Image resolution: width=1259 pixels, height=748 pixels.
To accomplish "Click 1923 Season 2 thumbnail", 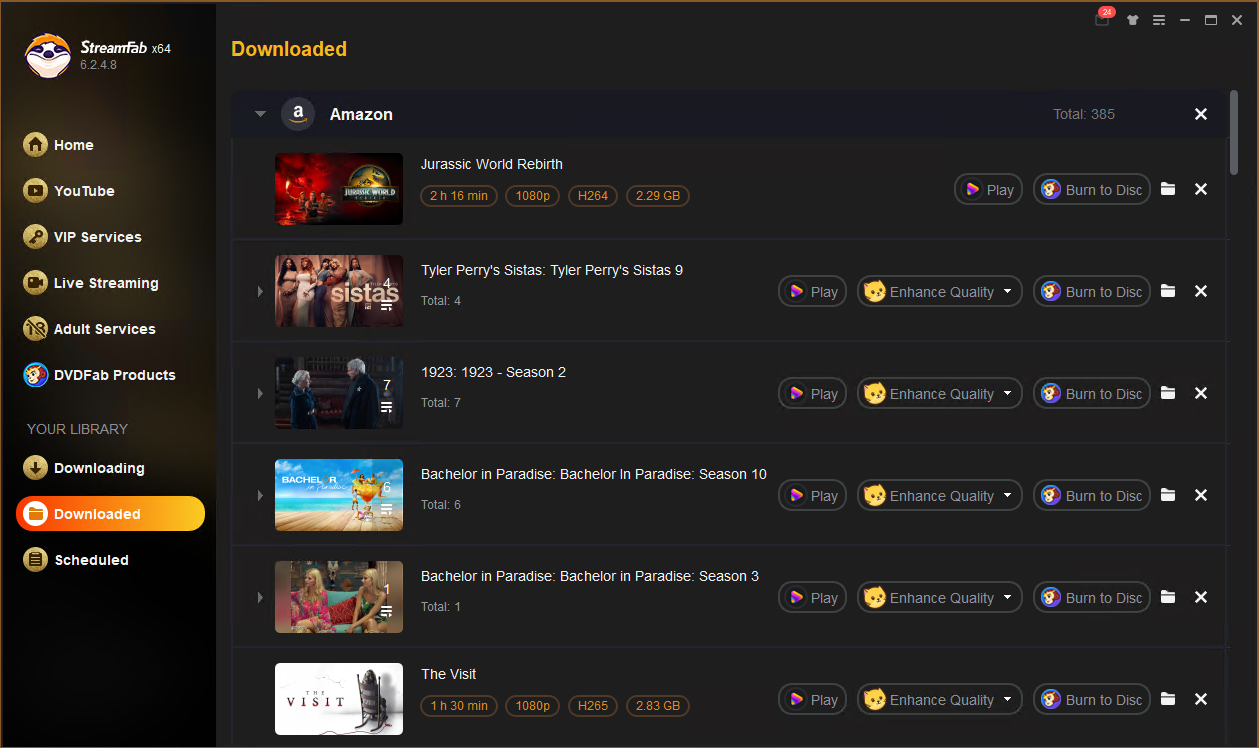I will pyautogui.click(x=339, y=393).
